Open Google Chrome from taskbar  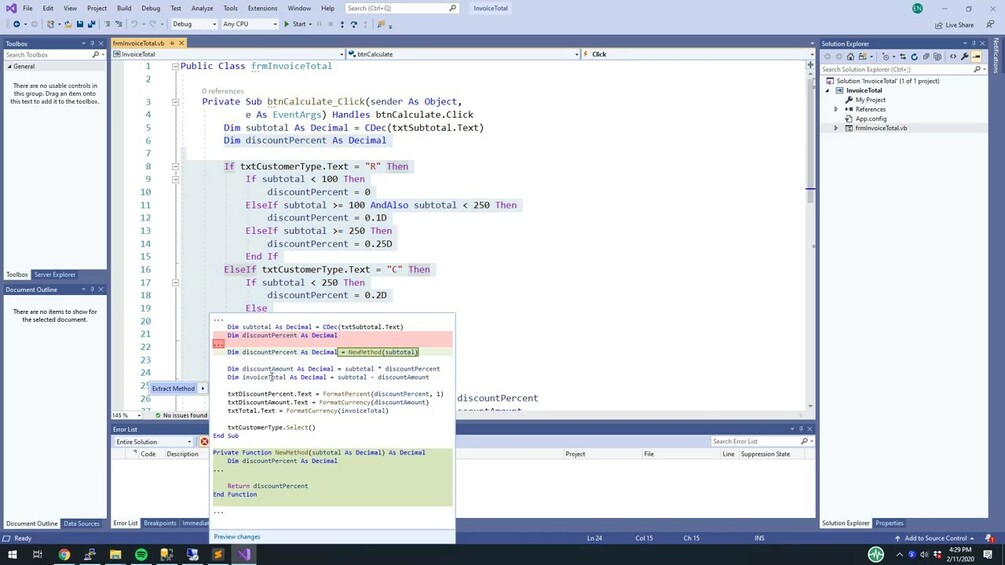[x=64, y=554]
